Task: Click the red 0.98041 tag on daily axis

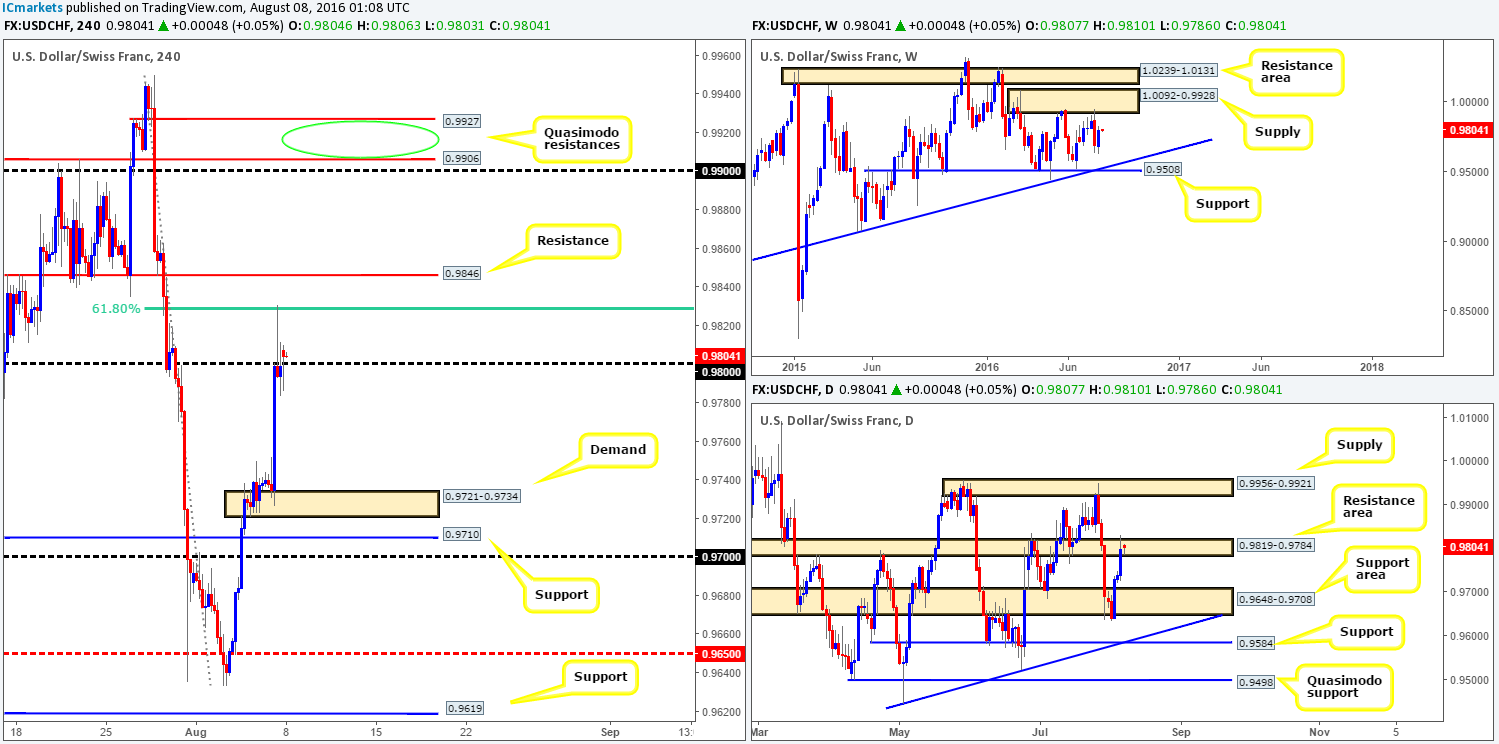Action: pos(1468,547)
